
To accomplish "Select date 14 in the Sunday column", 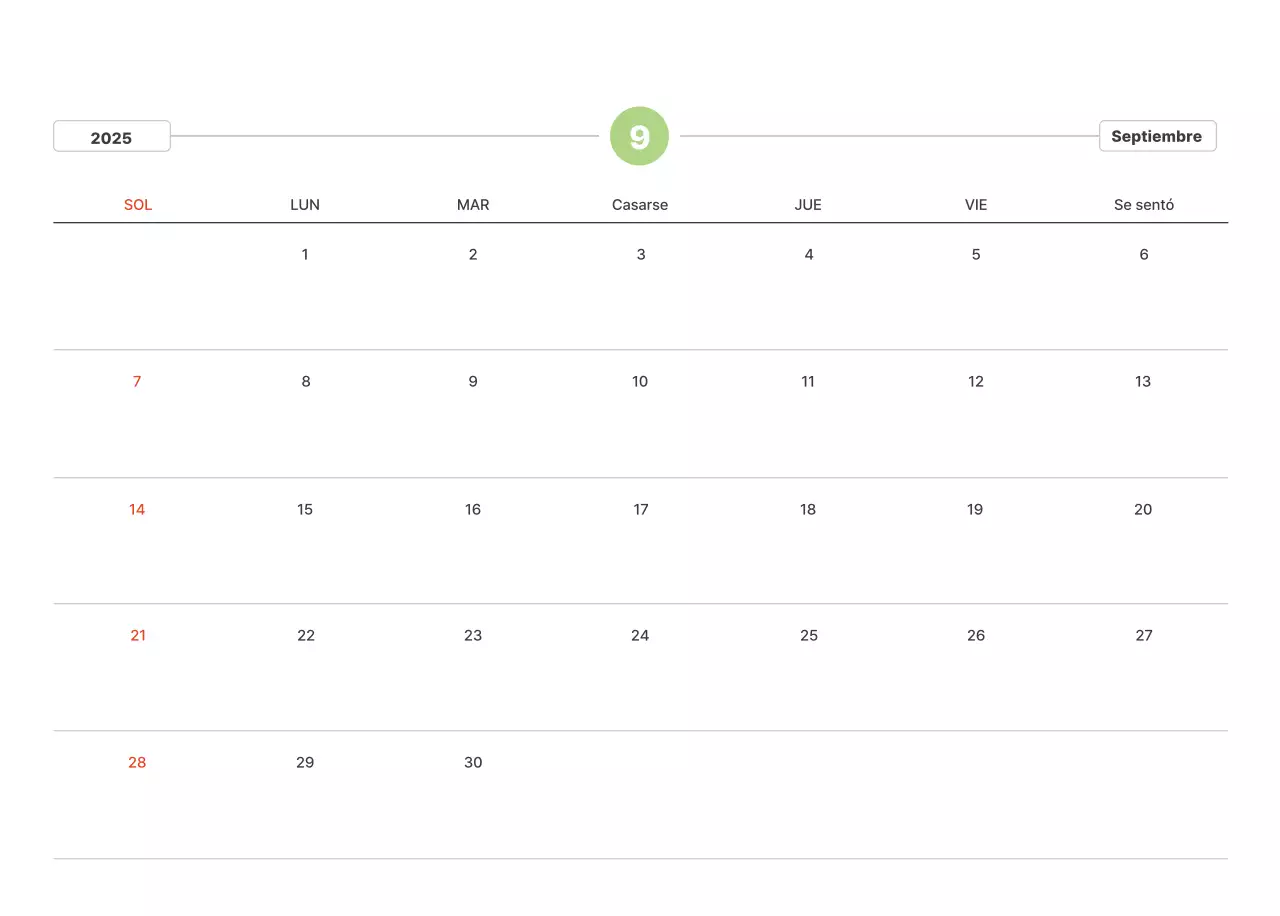I will (137, 509).
